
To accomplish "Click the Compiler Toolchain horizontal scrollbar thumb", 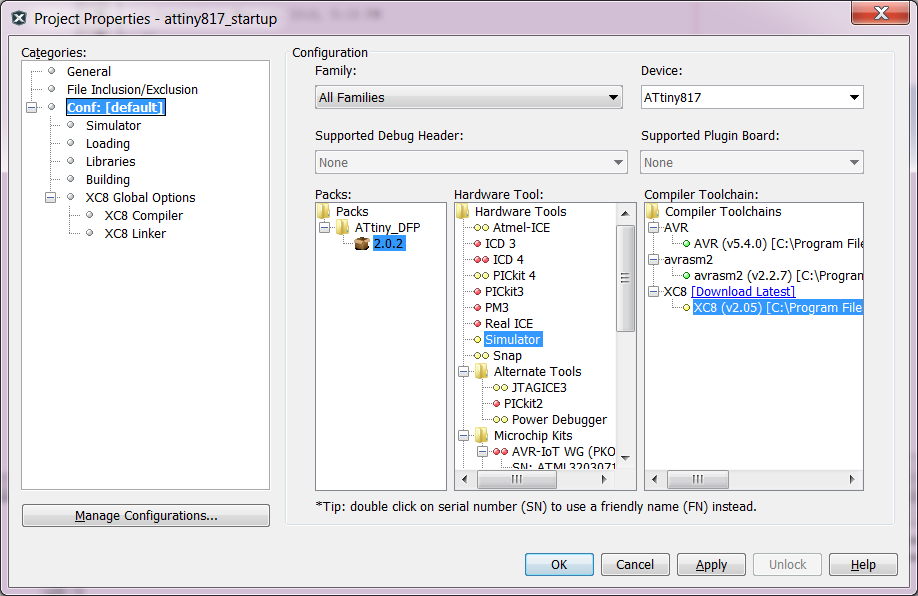I will coord(698,479).
